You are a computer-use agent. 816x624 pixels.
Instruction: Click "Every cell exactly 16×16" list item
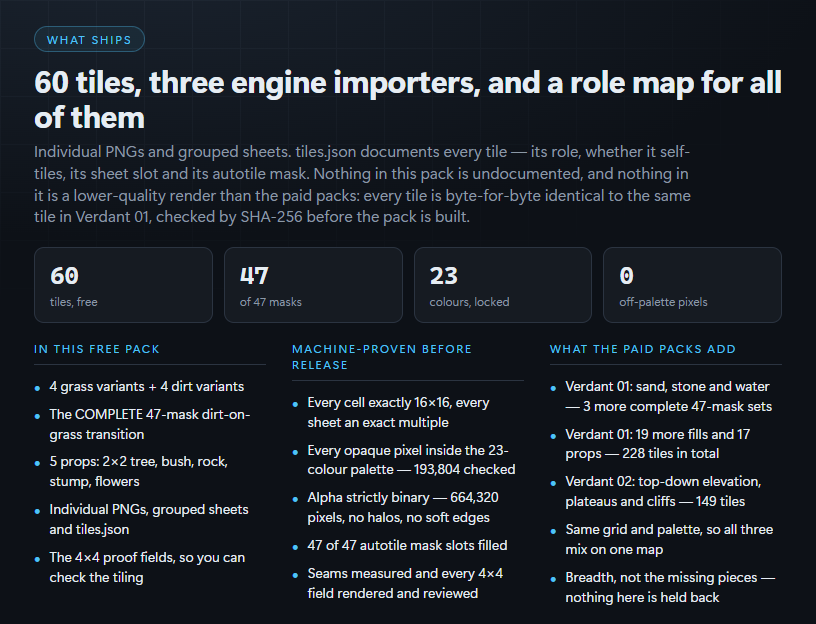[x=399, y=413]
